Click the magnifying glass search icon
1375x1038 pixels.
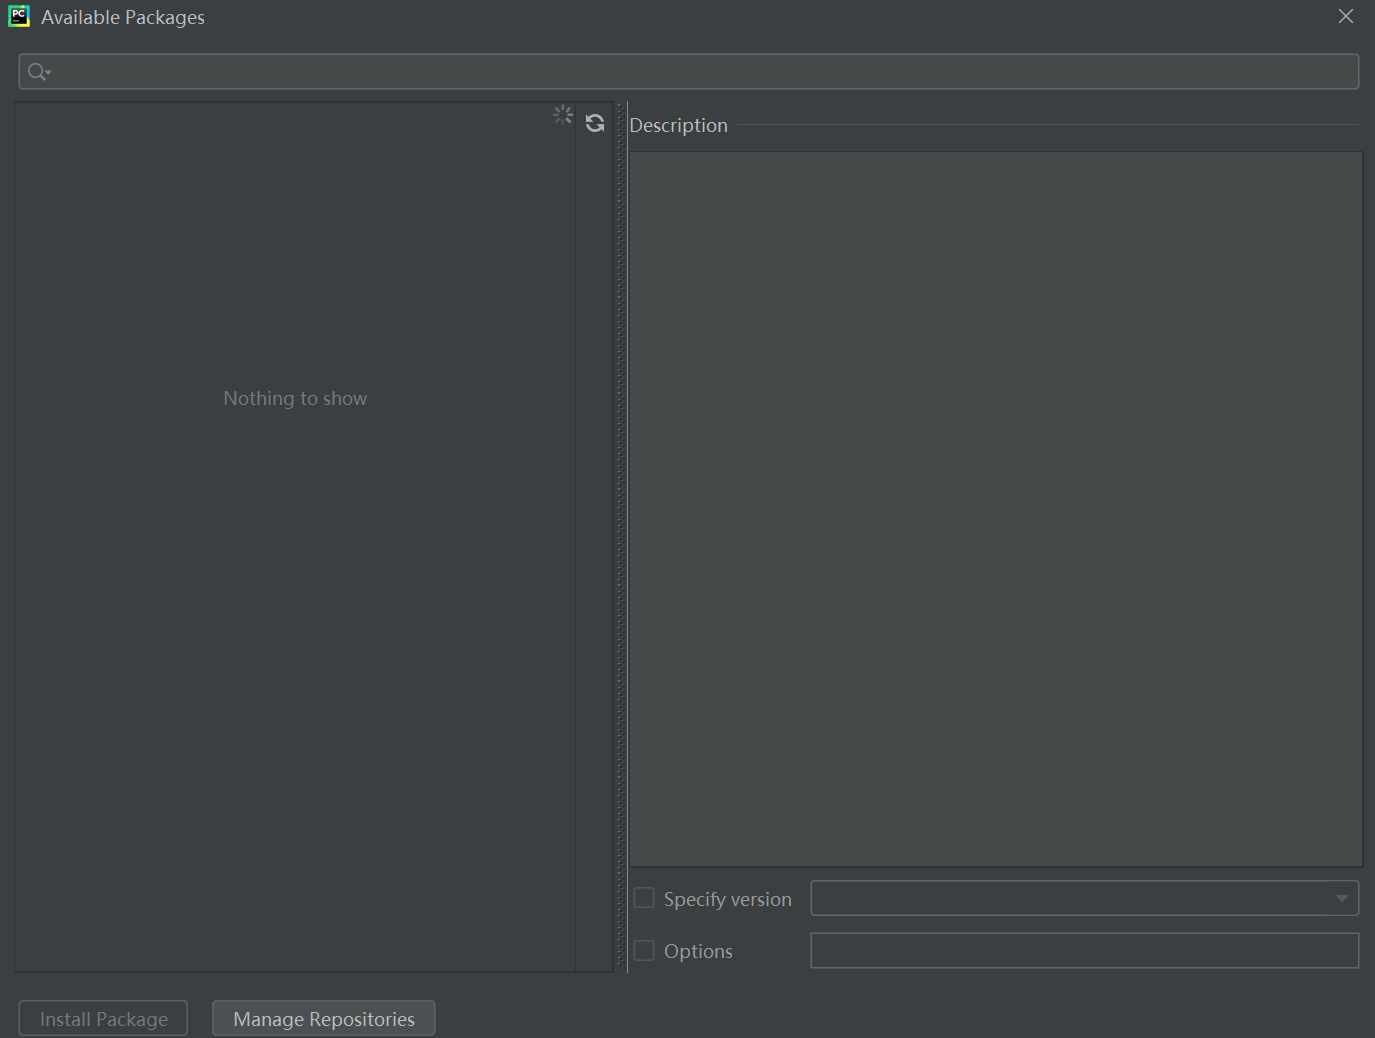point(33,71)
